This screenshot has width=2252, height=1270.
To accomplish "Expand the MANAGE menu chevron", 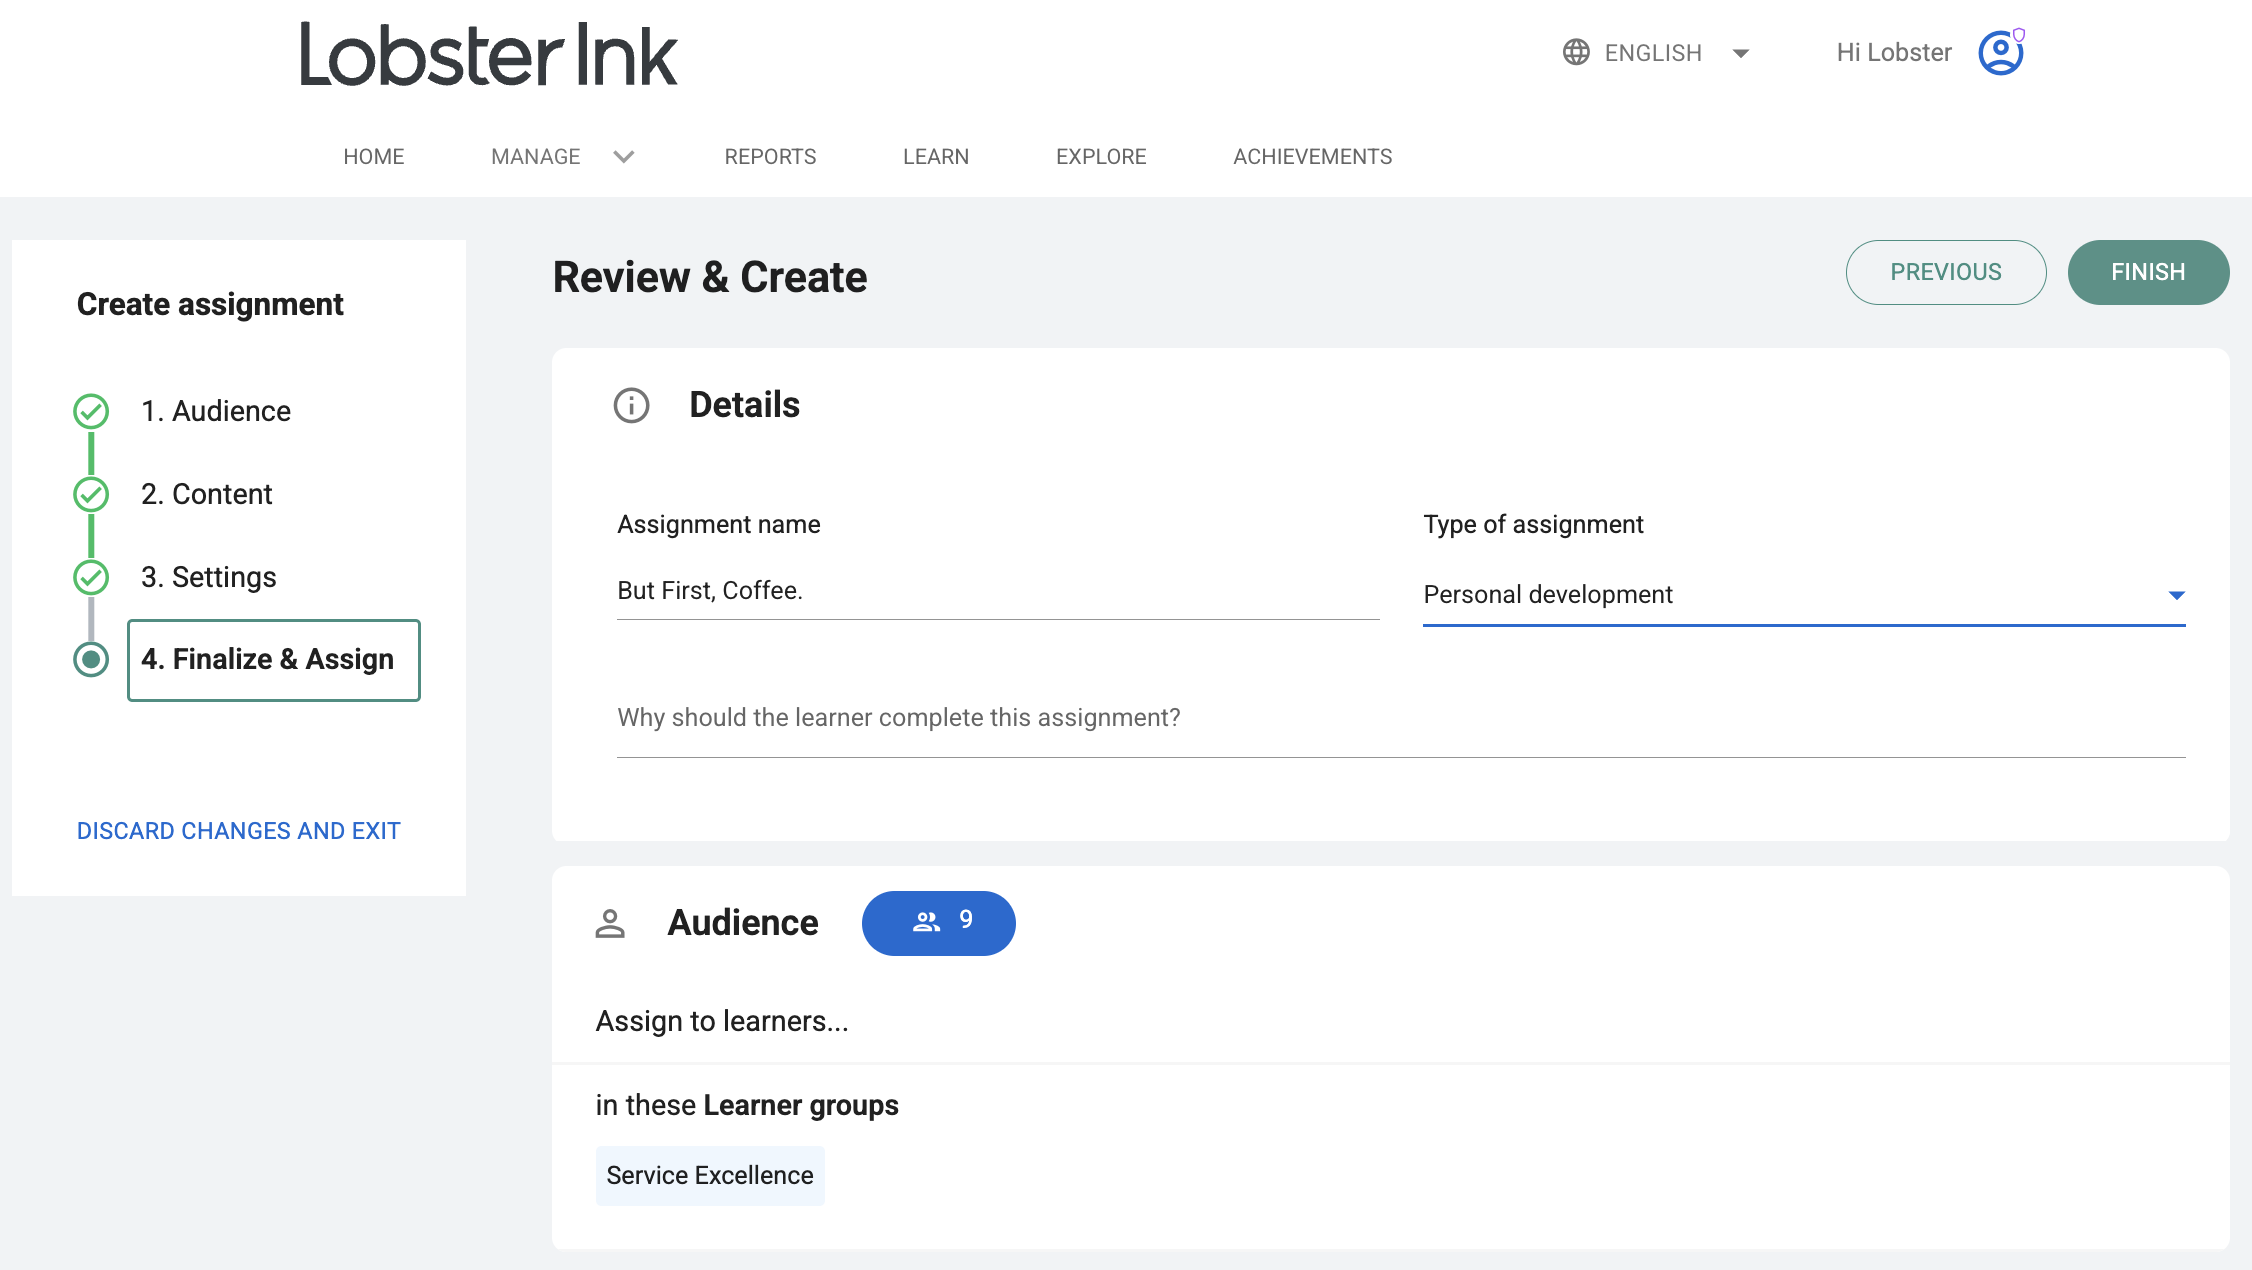I will (x=624, y=157).
